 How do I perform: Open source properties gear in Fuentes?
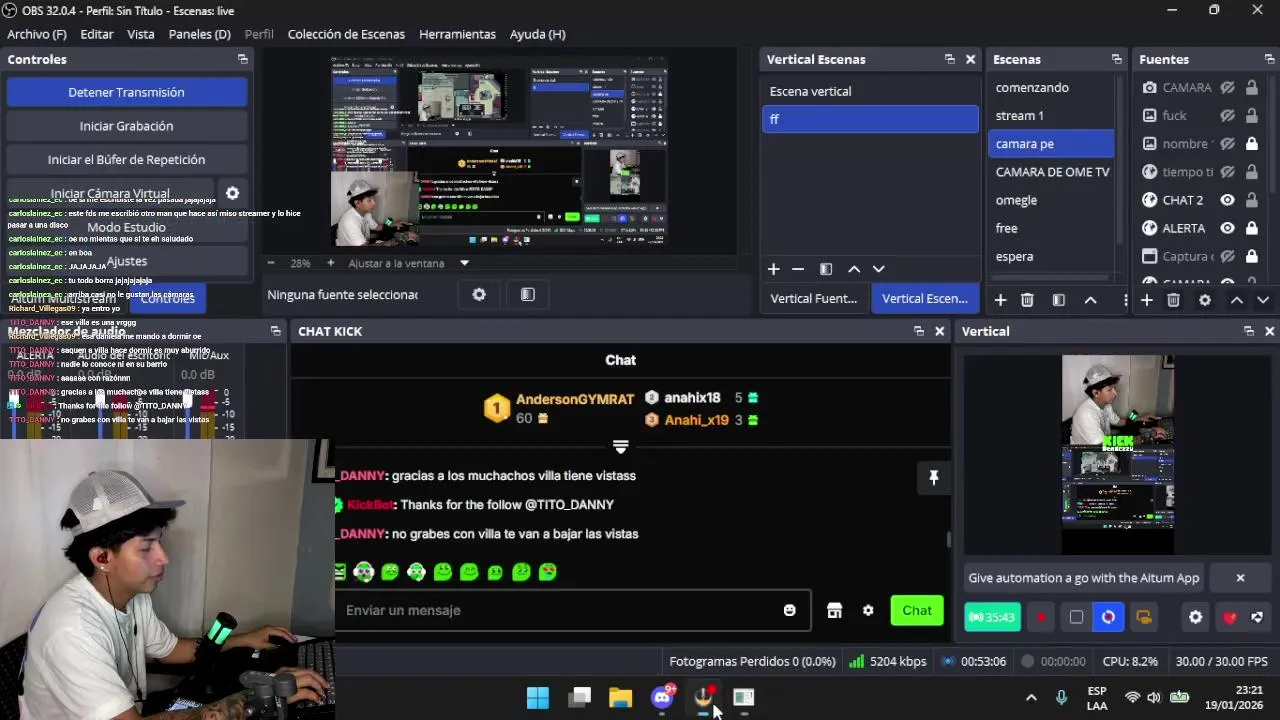tap(1205, 300)
